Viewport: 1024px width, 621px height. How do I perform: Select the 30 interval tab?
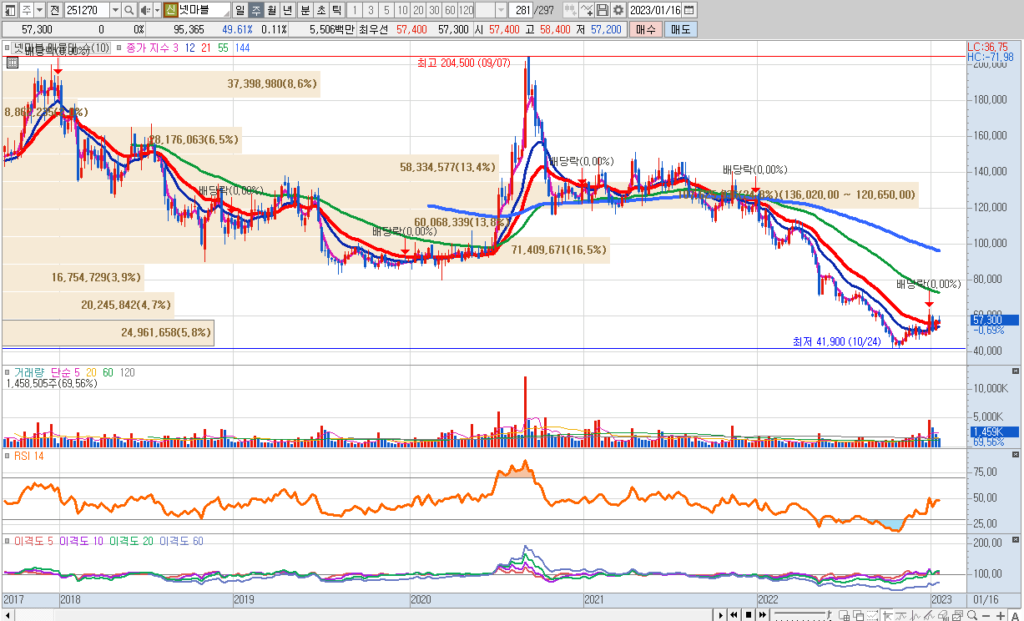pyautogui.click(x=434, y=10)
